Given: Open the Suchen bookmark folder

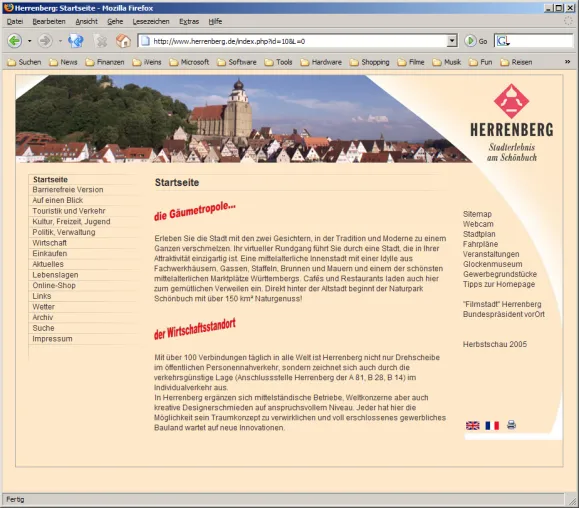Looking at the screenshot, I should 24,62.
